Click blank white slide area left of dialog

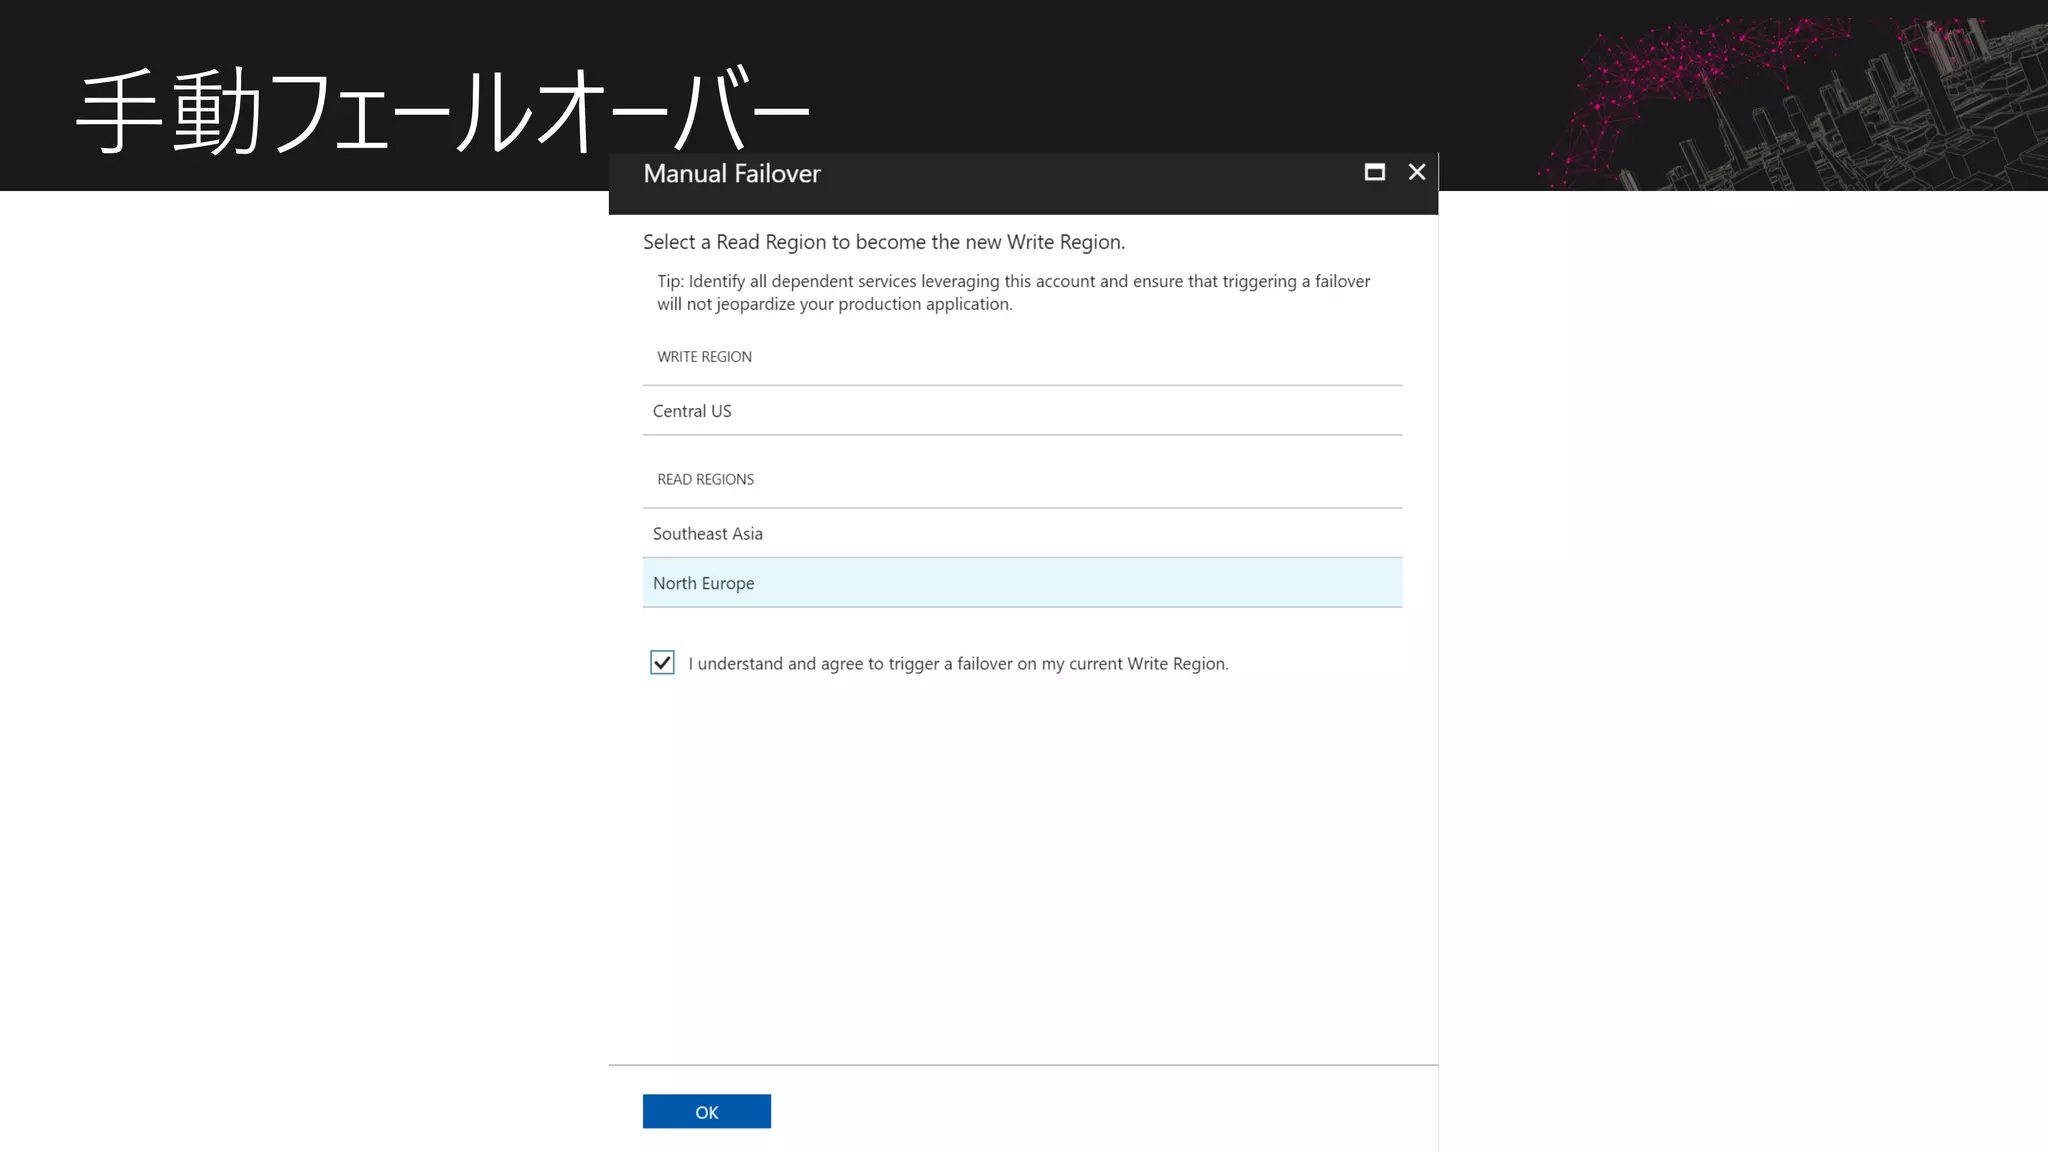pyautogui.click(x=300, y=650)
